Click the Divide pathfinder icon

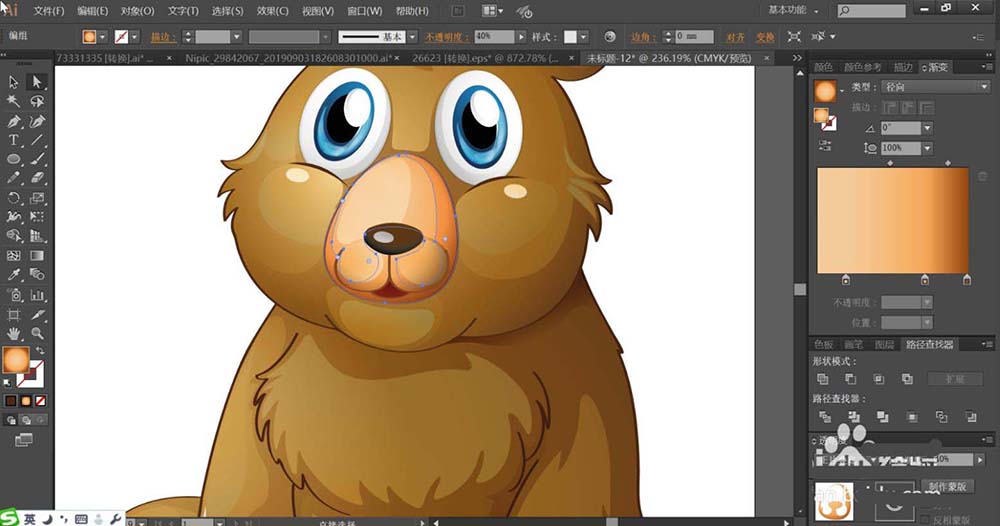pyautogui.click(x=825, y=417)
